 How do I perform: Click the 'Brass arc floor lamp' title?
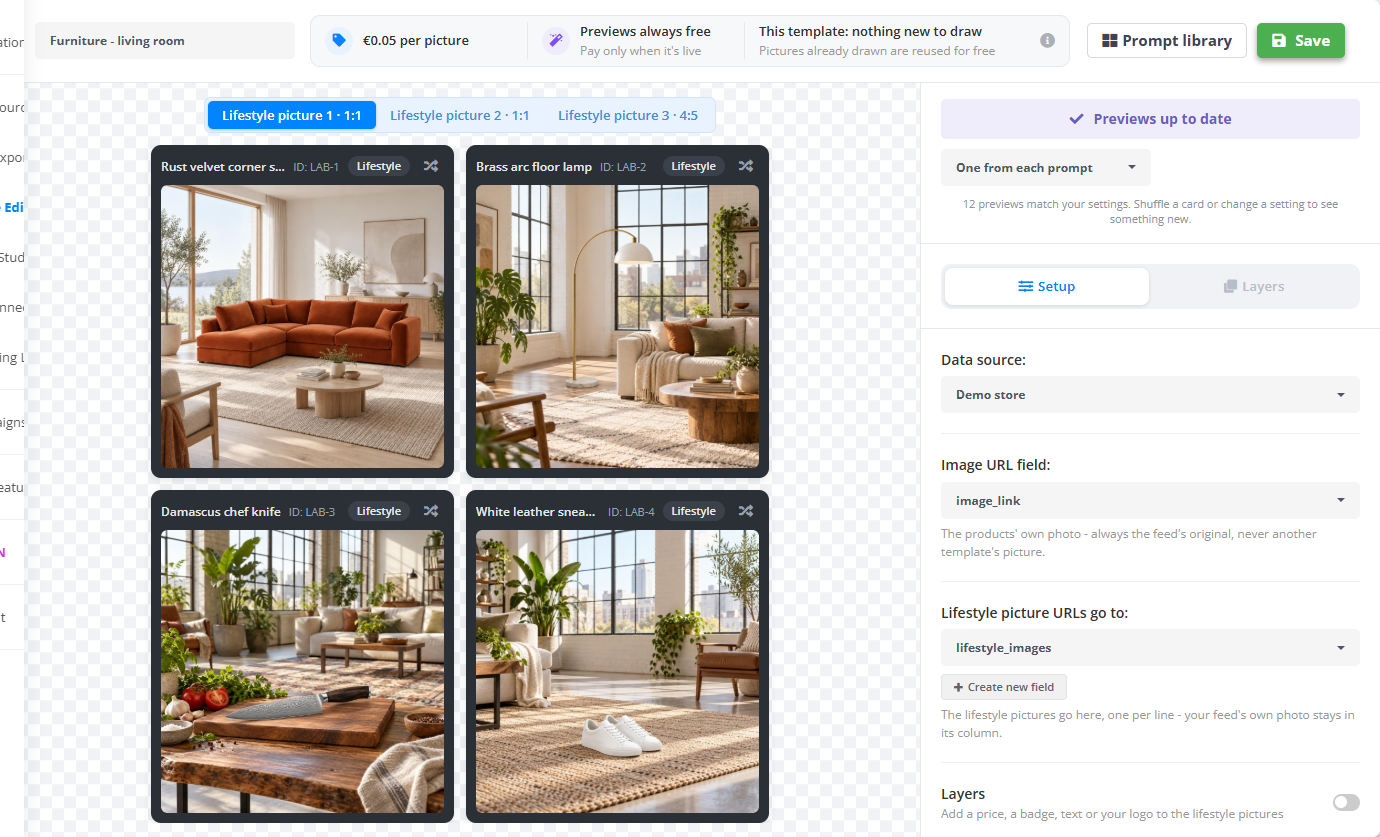click(x=534, y=167)
